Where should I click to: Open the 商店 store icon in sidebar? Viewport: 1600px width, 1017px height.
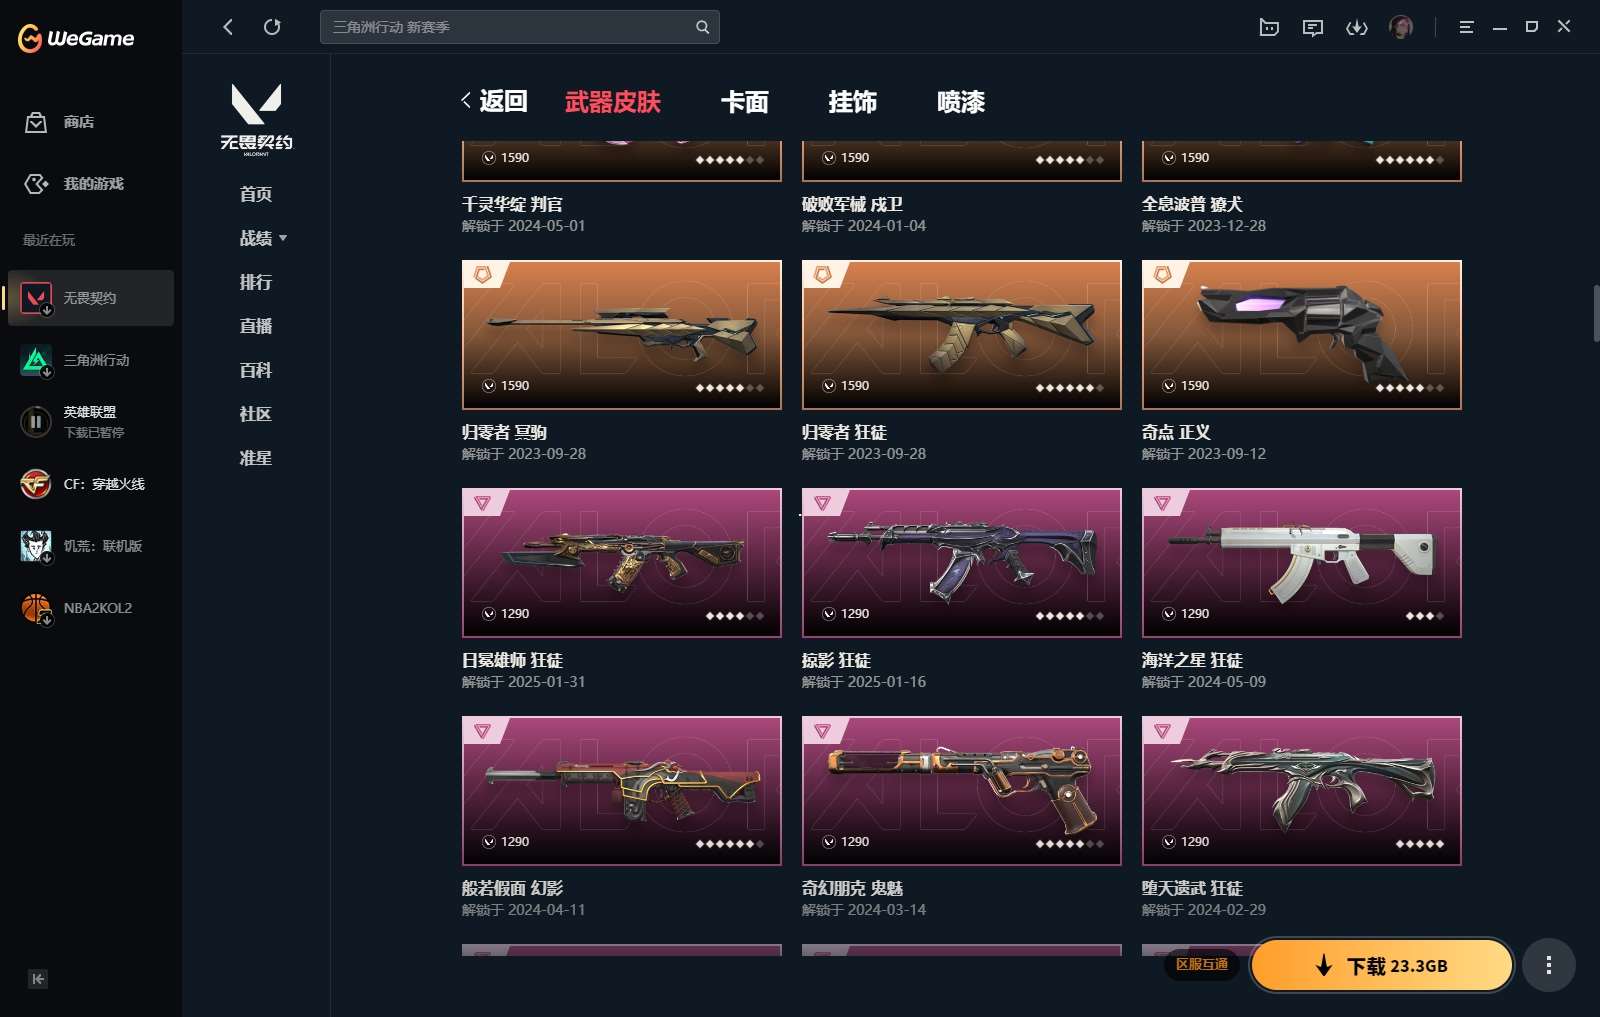[36, 122]
